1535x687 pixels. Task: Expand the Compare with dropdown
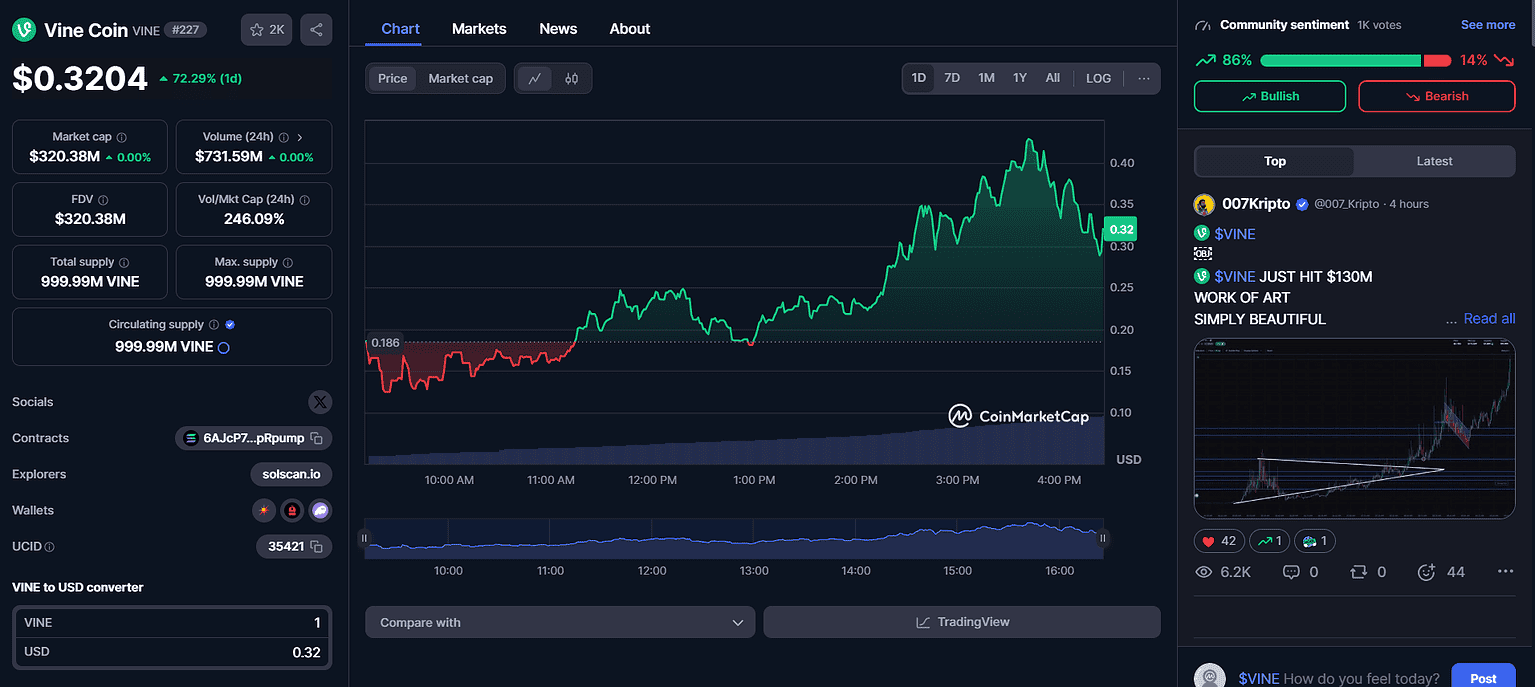[x=560, y=622]
